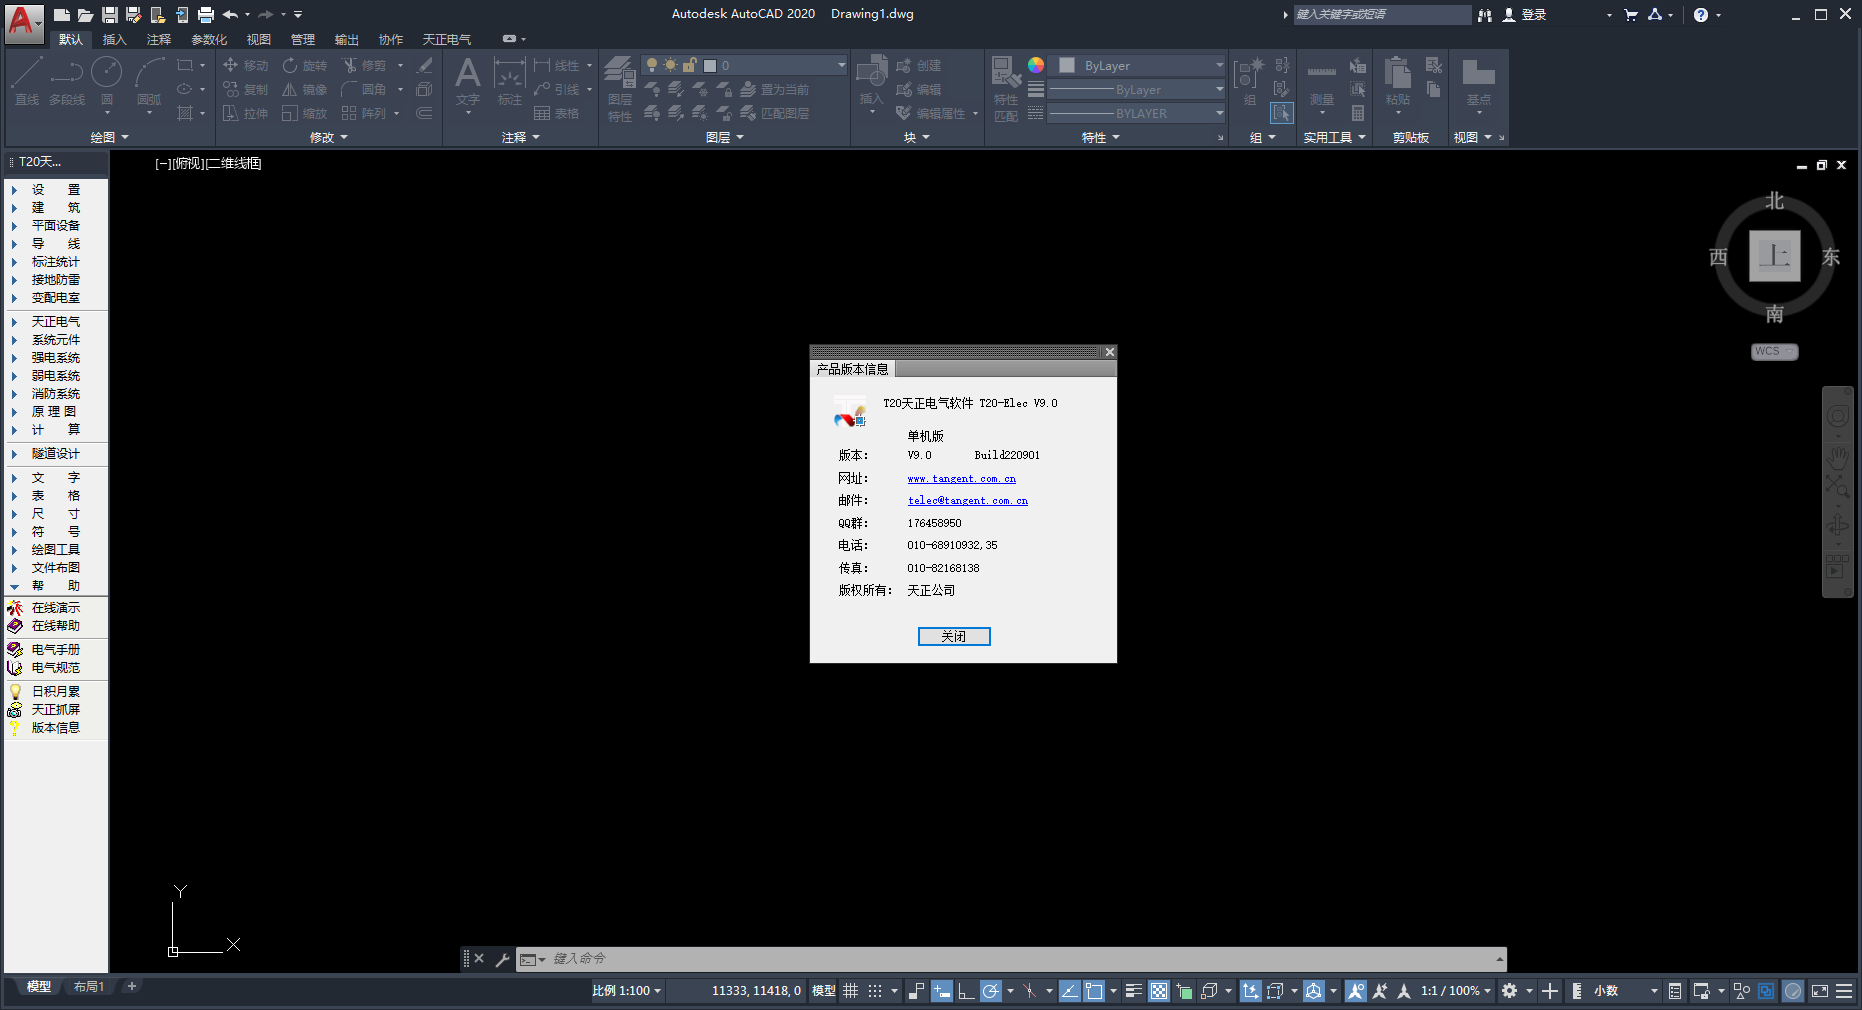
Task: Launch 天正抓屏 screen capture tool
Action: [56, 710]
